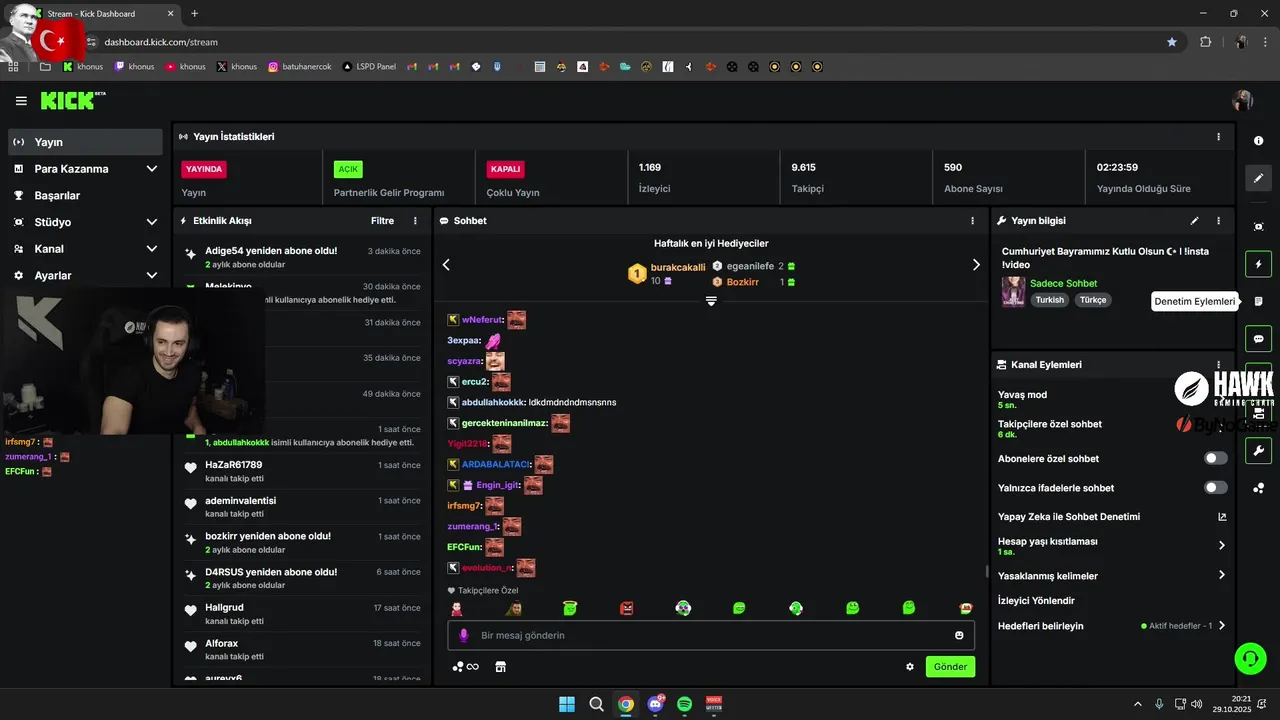The width and height of the screenshot is (1280, 720).
Task: Open the Denetim Eylemleri log icon
Action: click(x=1259, y=301)
